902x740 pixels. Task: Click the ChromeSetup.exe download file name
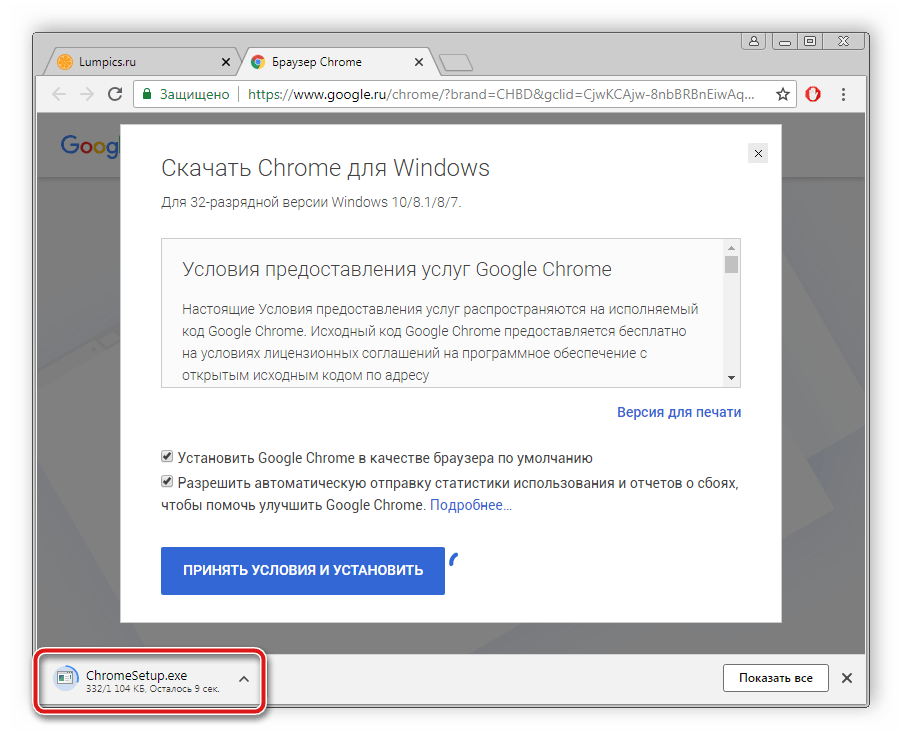coord(136,676)
